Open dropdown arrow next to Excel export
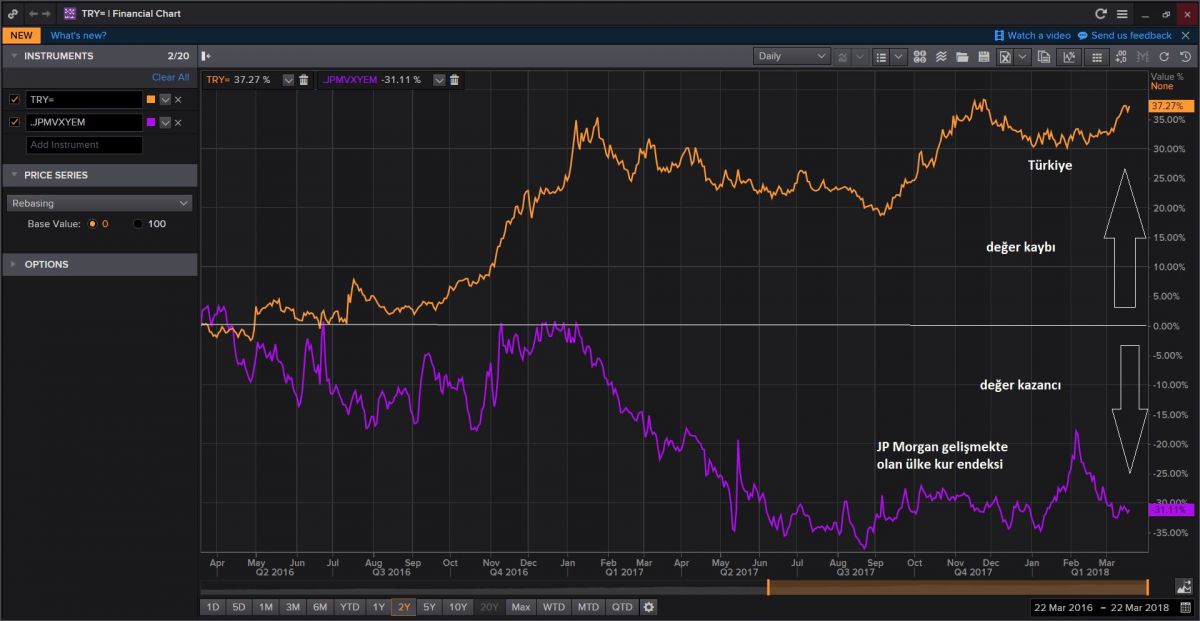Image resolution: width=1200 pixels, height=621 pixels. point(1022,56)
